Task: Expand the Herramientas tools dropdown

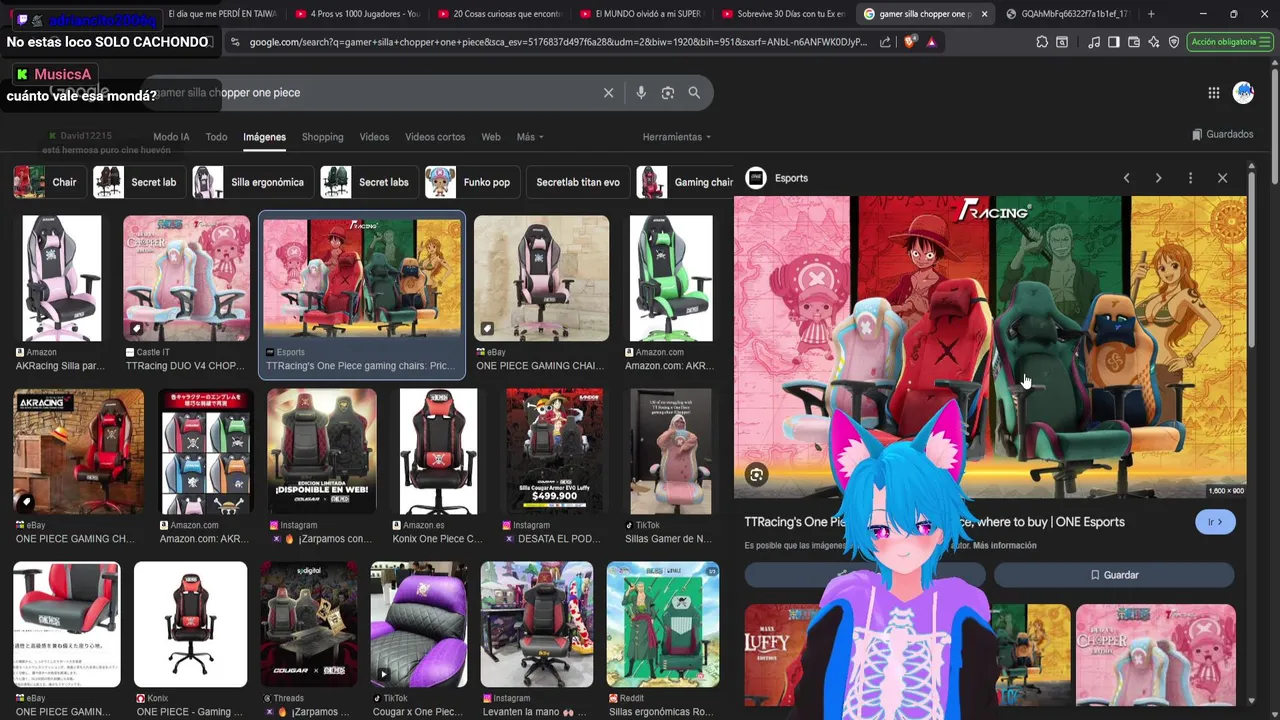Action: click(677, 137)
